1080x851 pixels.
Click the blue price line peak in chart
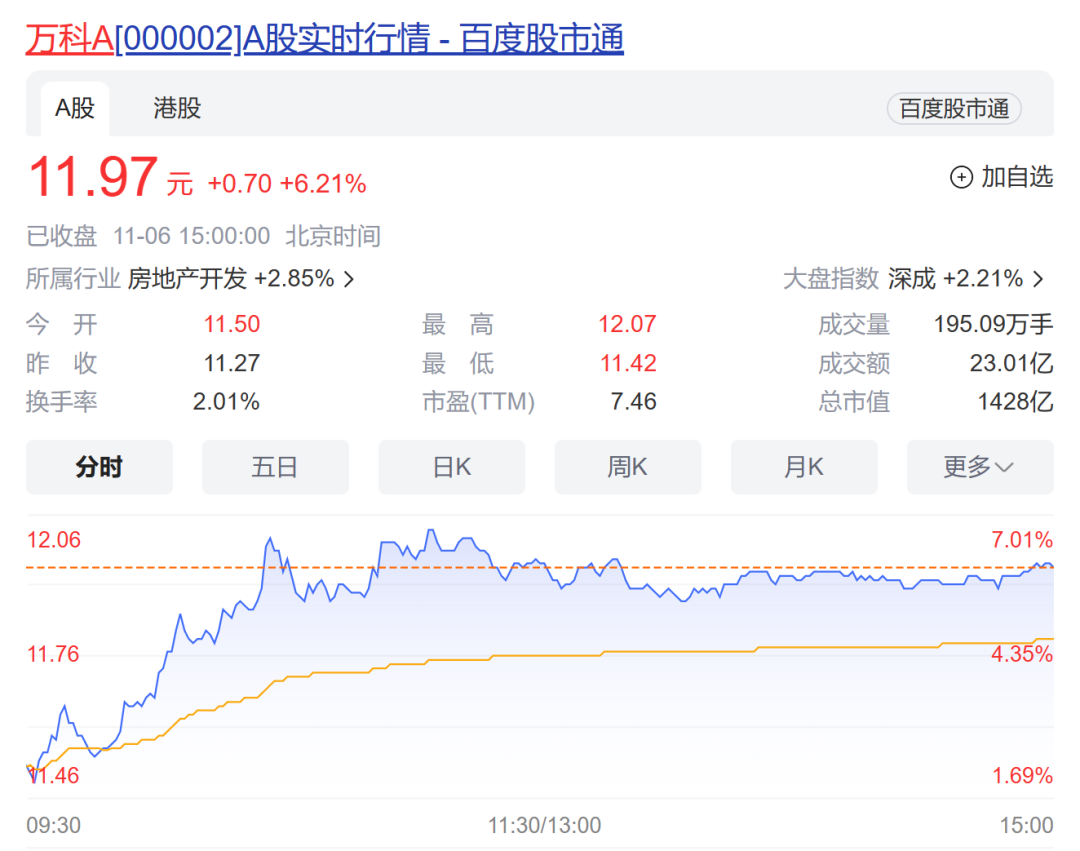pyautogui.click(x=431, y=531)
